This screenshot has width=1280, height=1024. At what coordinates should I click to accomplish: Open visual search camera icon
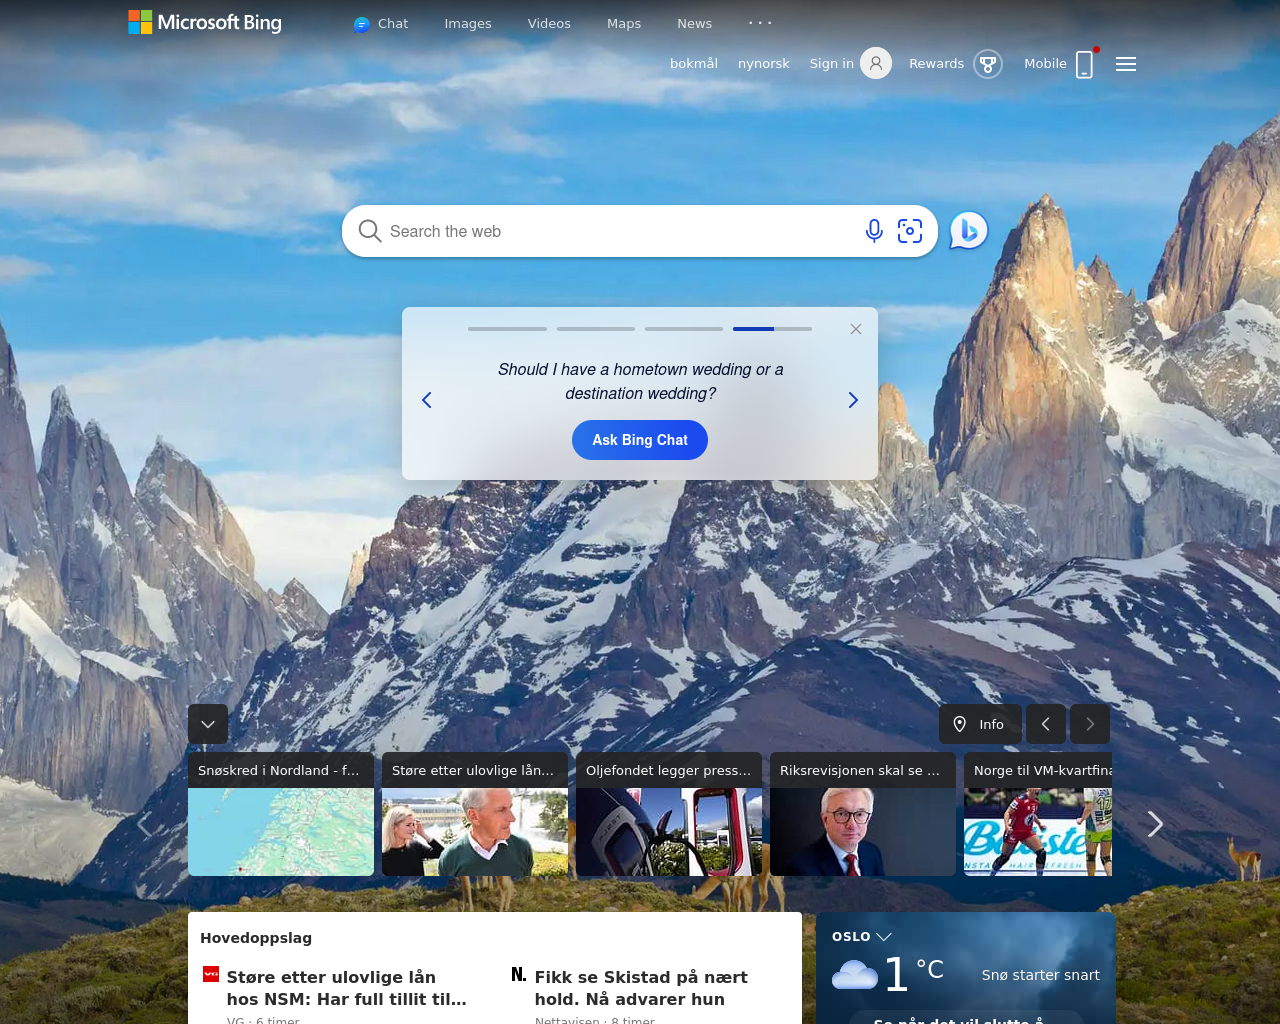coord(910,231)
